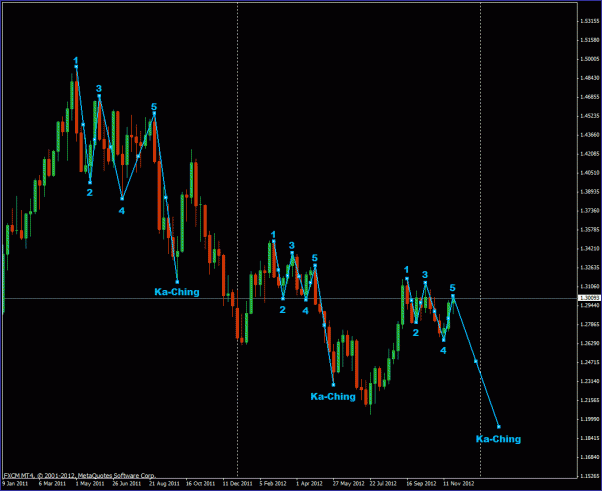
Task: Click the 1.21565 price axis label
Action: (590, 400)
